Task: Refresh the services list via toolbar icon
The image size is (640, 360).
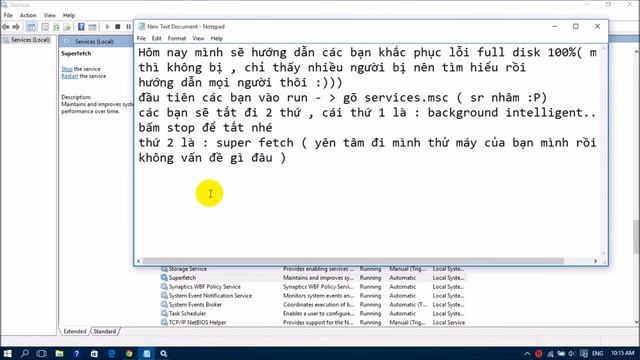Action: pos(56,27)
